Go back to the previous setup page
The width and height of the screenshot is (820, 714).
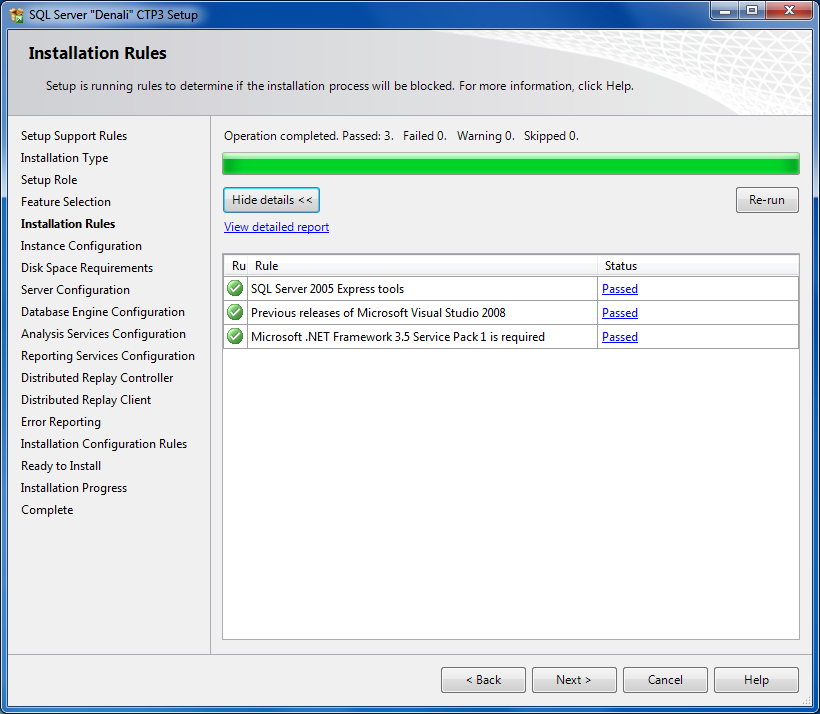[483, 679]
